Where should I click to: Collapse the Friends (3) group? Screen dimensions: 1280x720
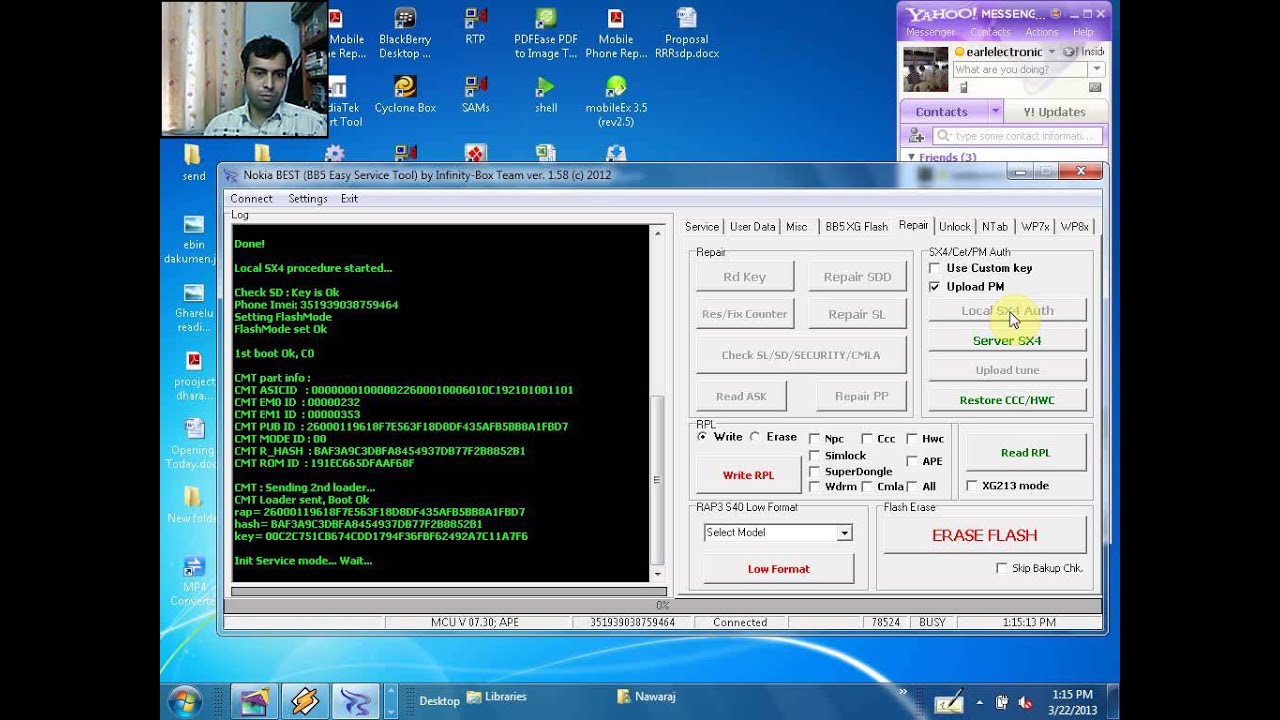click(911, 157)
